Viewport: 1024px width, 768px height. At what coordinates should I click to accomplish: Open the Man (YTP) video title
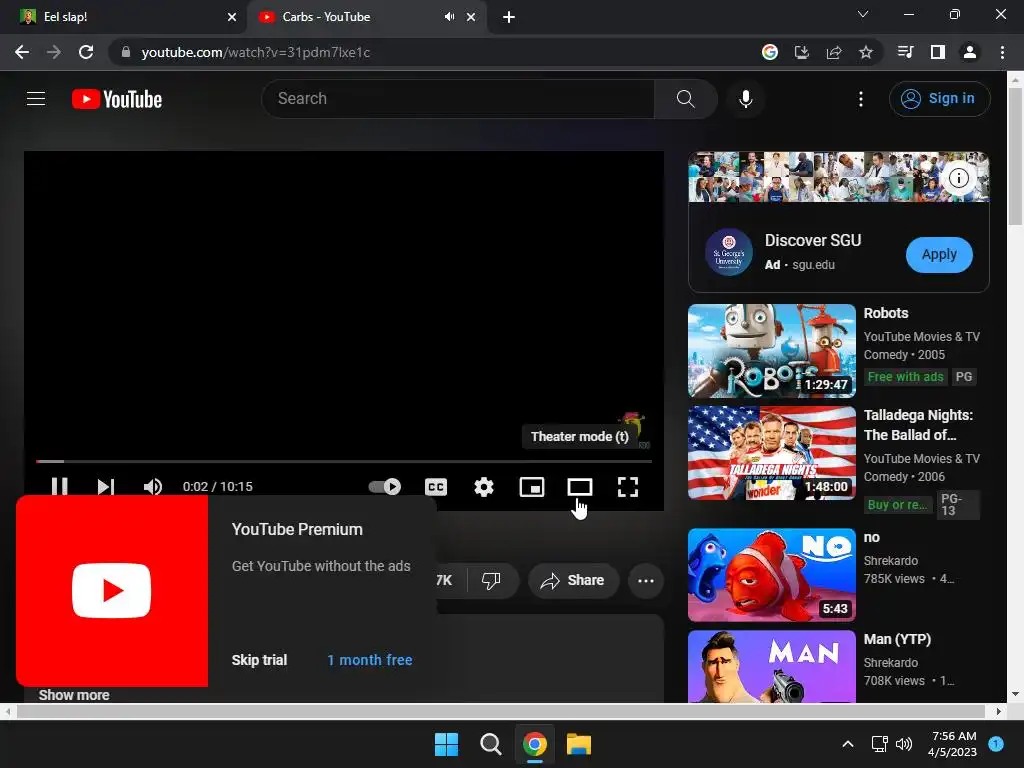click(897, 639)
